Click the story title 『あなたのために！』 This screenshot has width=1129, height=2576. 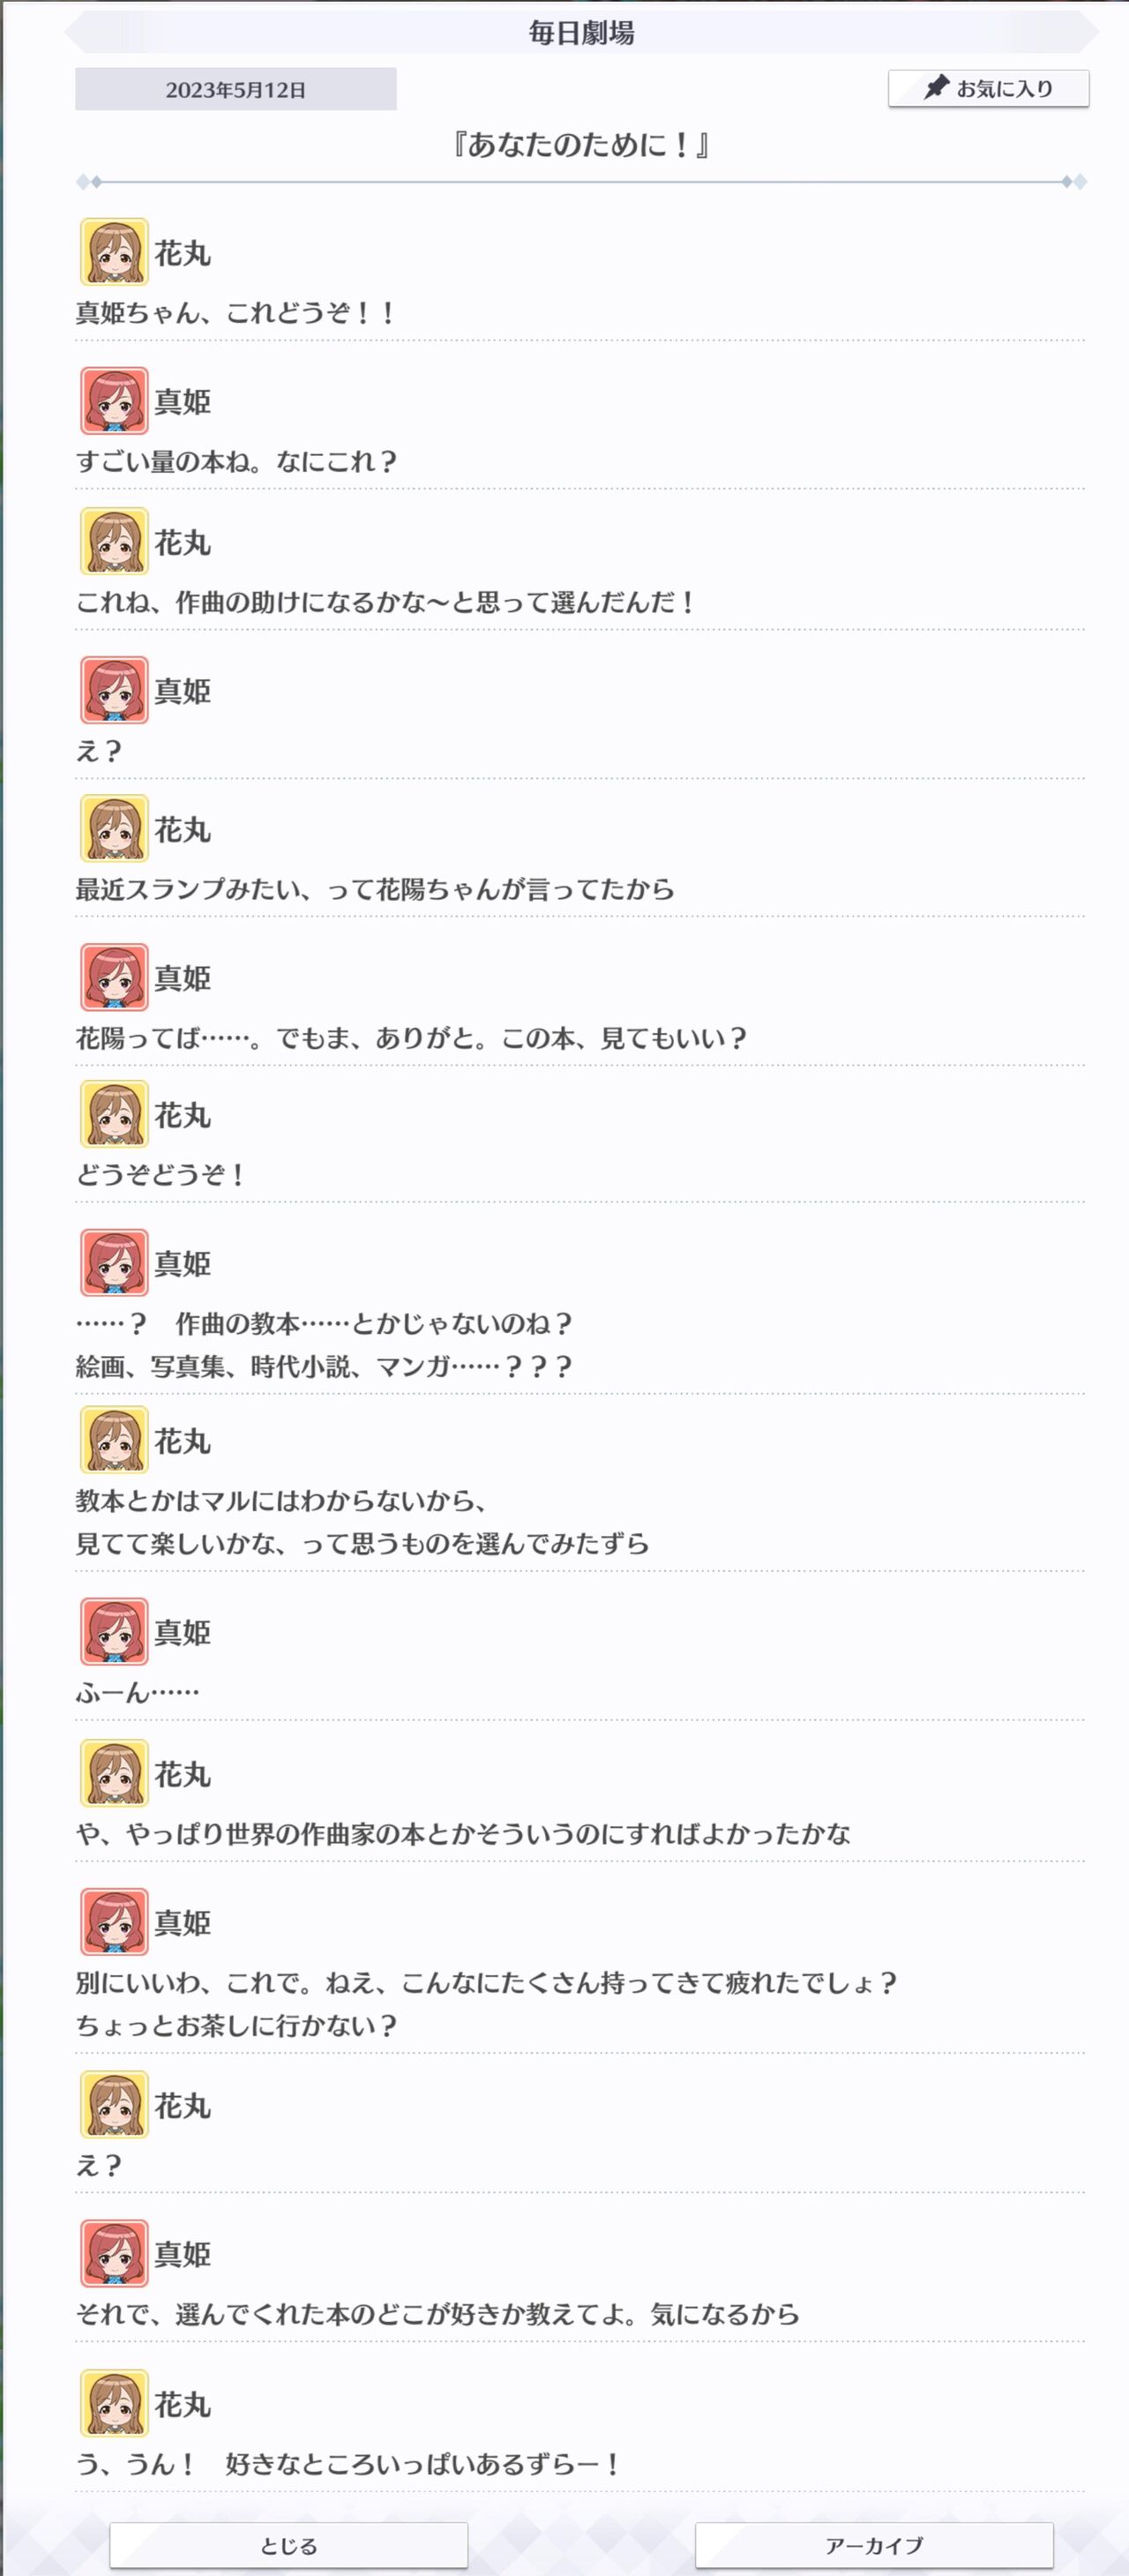click(x=581, y=145)
